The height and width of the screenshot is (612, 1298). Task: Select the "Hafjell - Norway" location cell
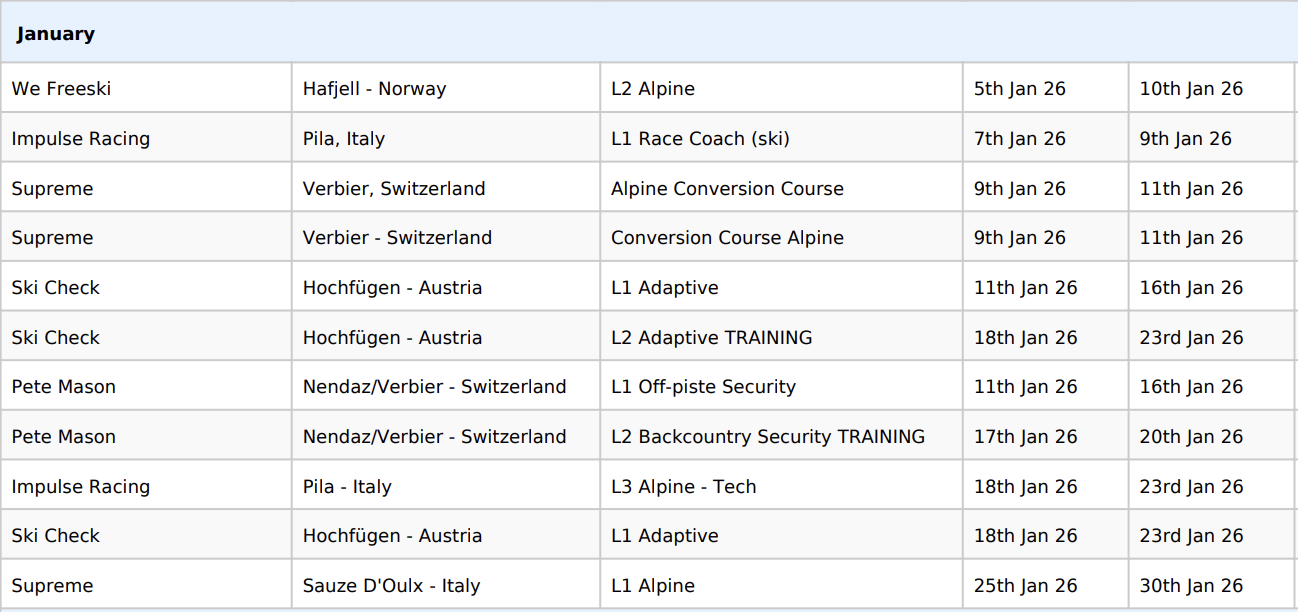[x=374, y=89]
